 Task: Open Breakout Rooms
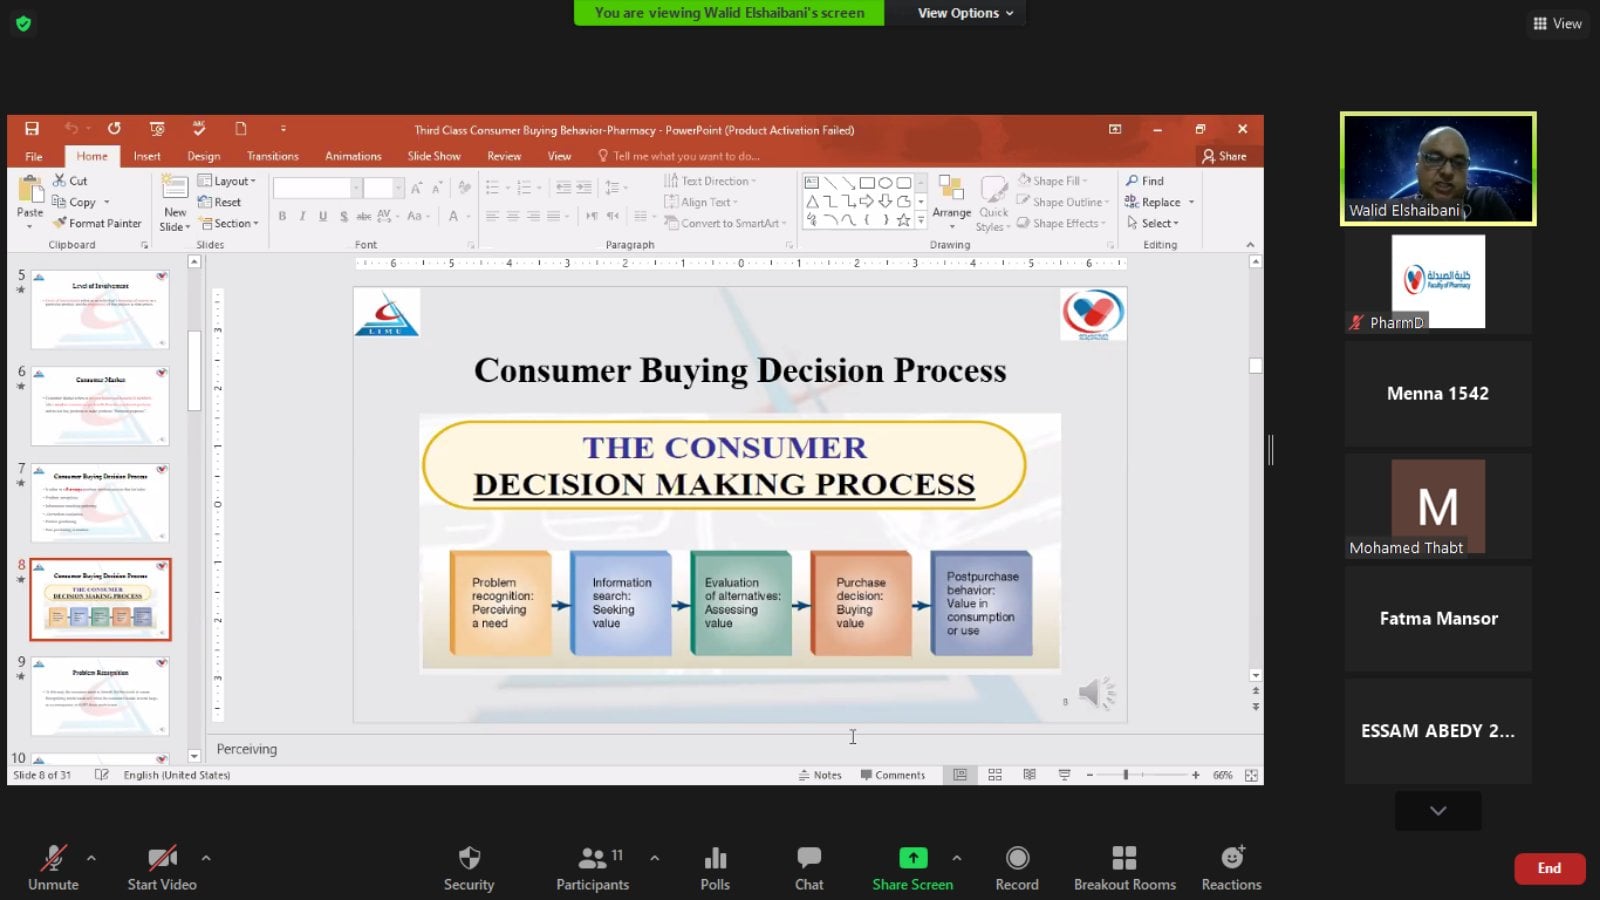point(1124,859)
